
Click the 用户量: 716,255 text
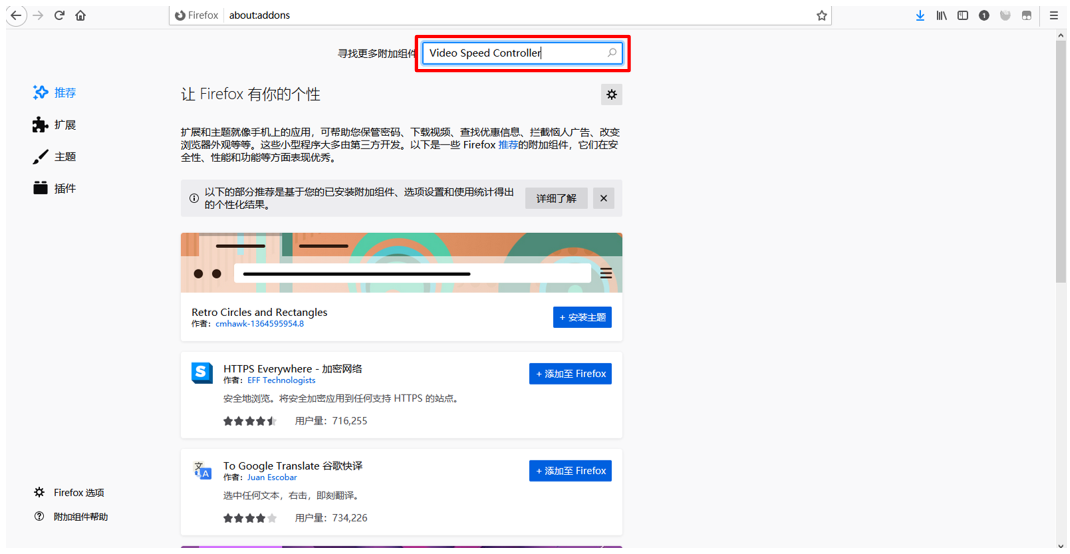click(x=332, y=421)
